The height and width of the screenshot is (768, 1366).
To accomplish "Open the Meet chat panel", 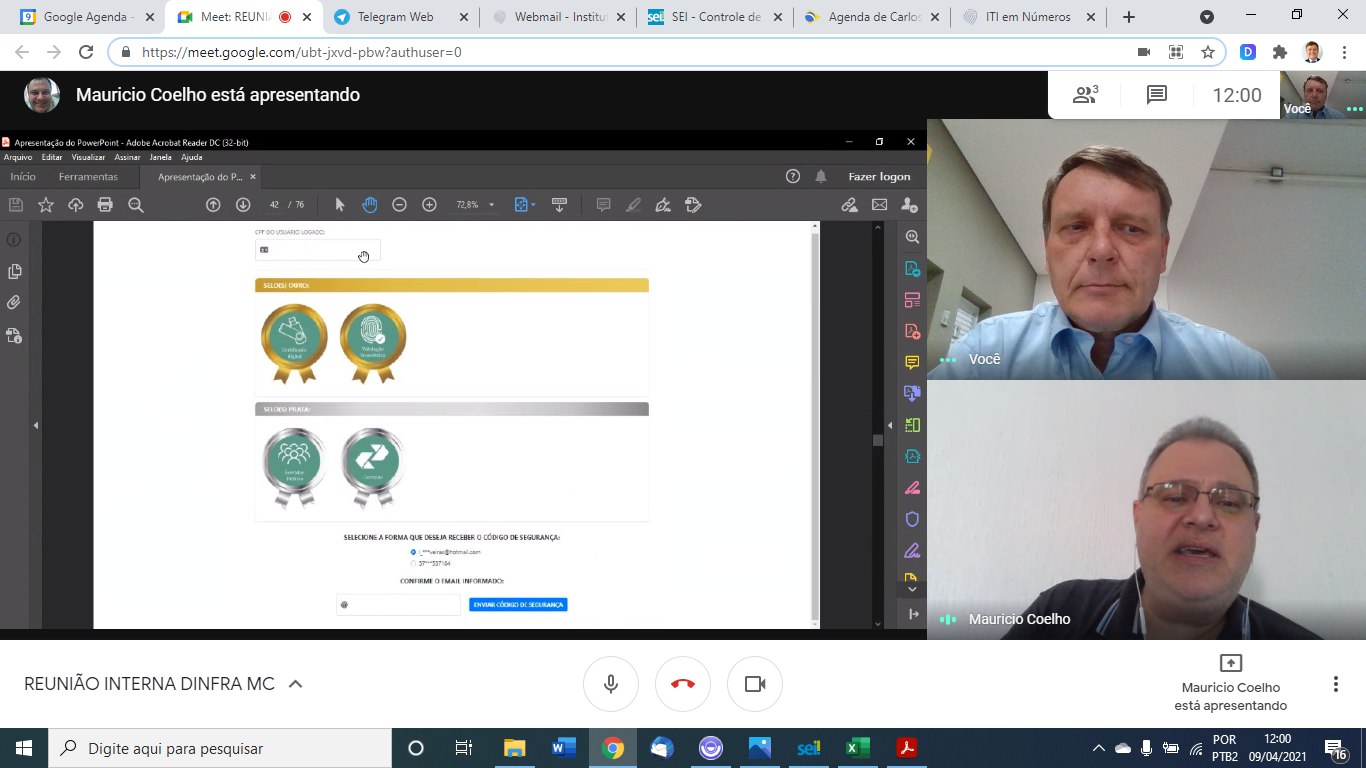I will (1157, 95).
